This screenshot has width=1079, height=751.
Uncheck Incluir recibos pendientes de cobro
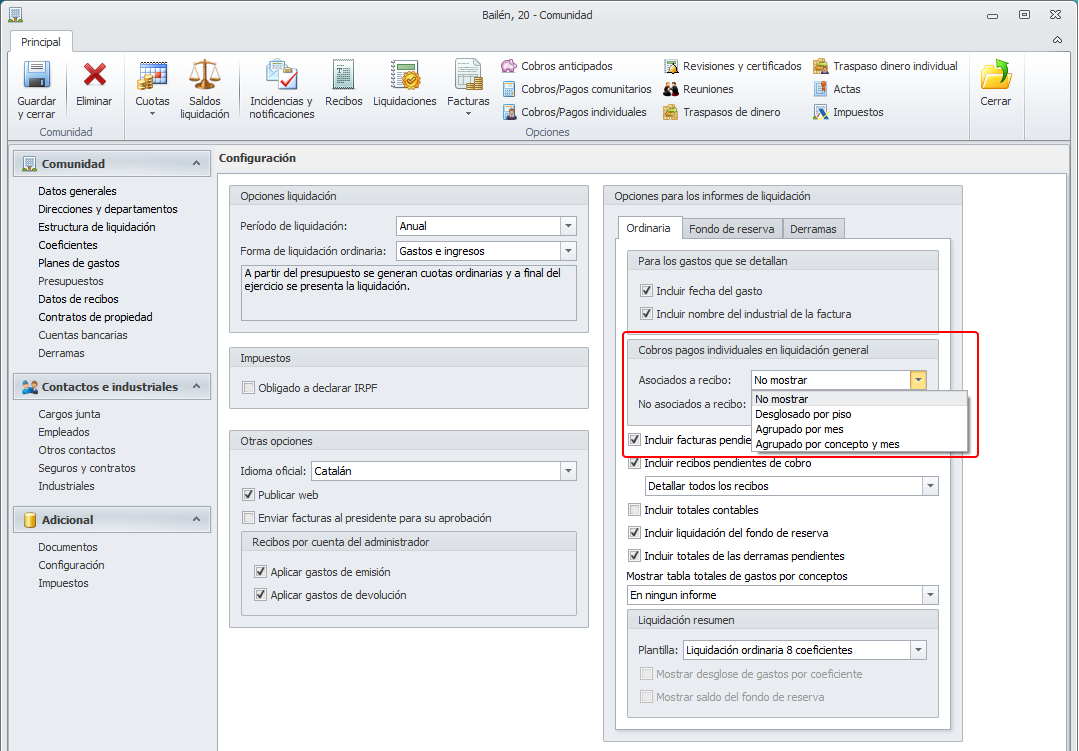[634, 463]
